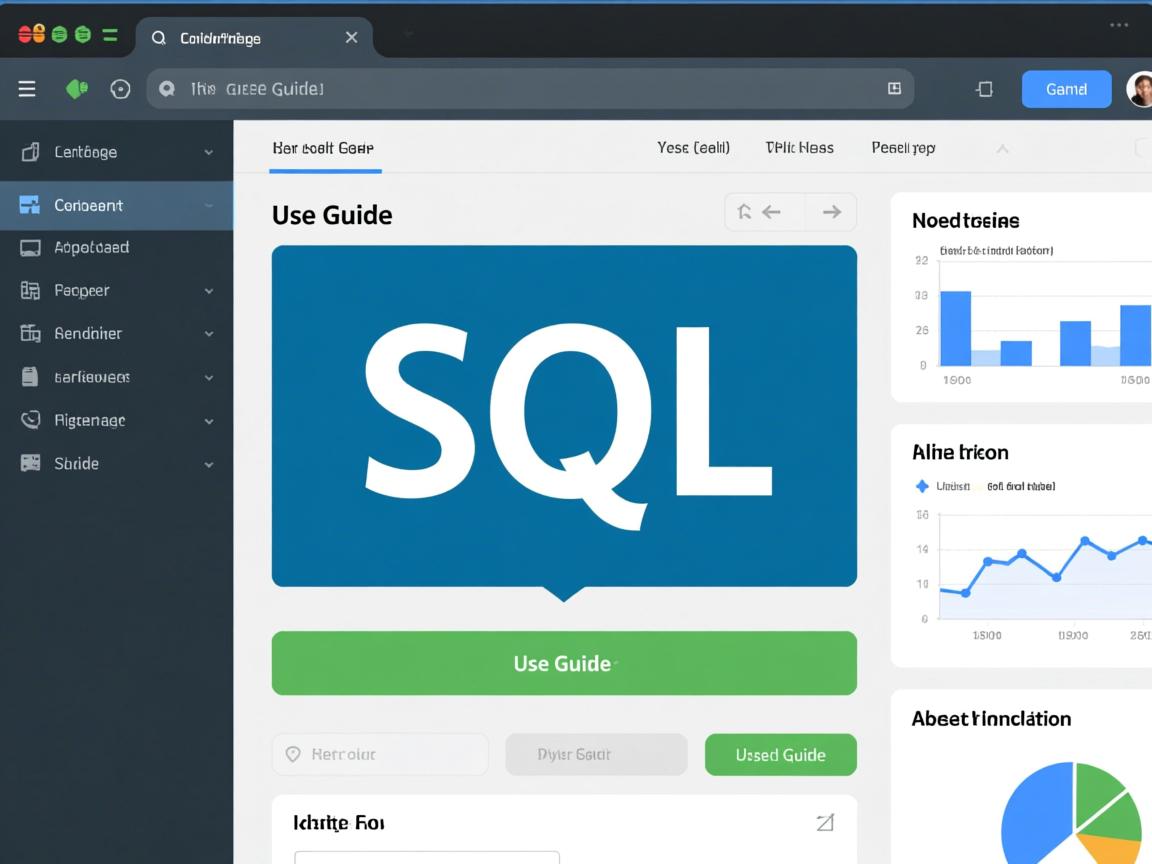Select the TPlit Hess navigation item
The height and width of the screenshot is (864, 1152).
point(799,147)
